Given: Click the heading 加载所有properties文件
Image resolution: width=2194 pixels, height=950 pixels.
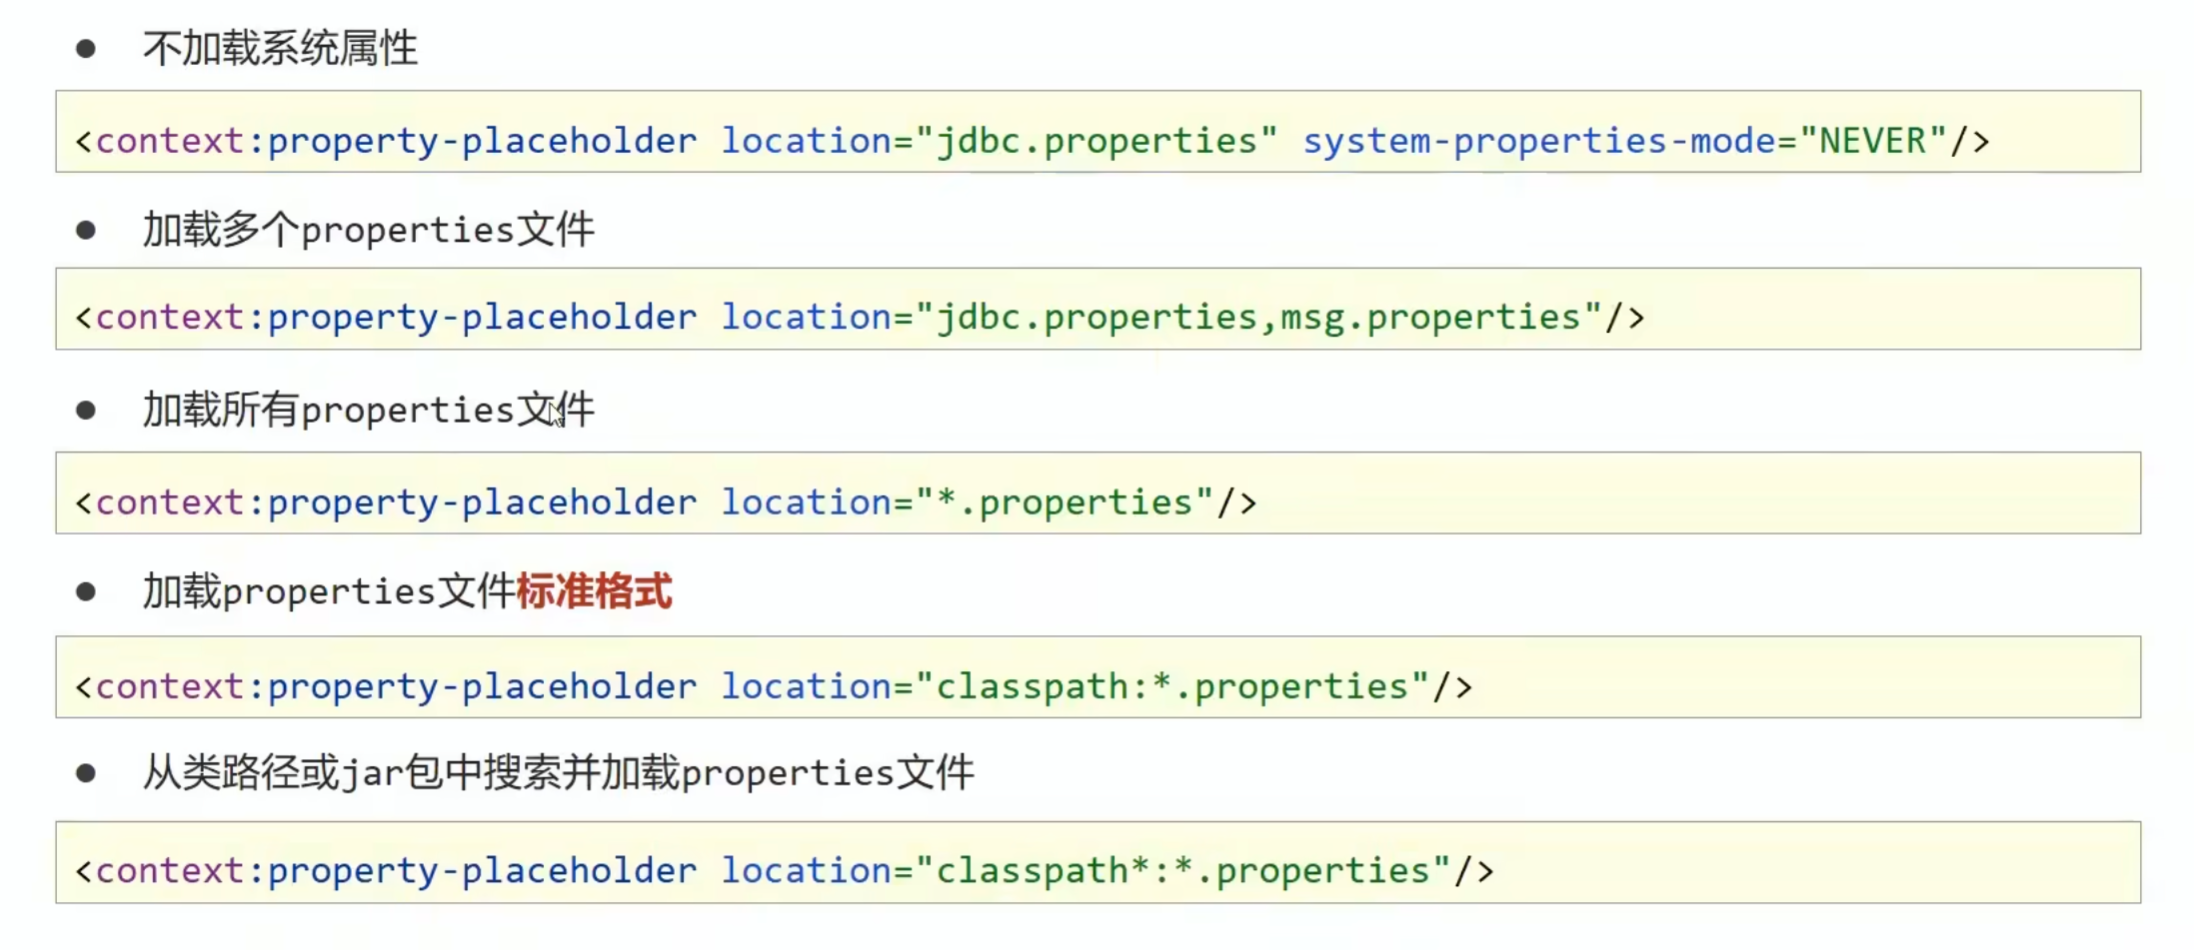Looking at the screenshot, I should click(x=368, y=410).
